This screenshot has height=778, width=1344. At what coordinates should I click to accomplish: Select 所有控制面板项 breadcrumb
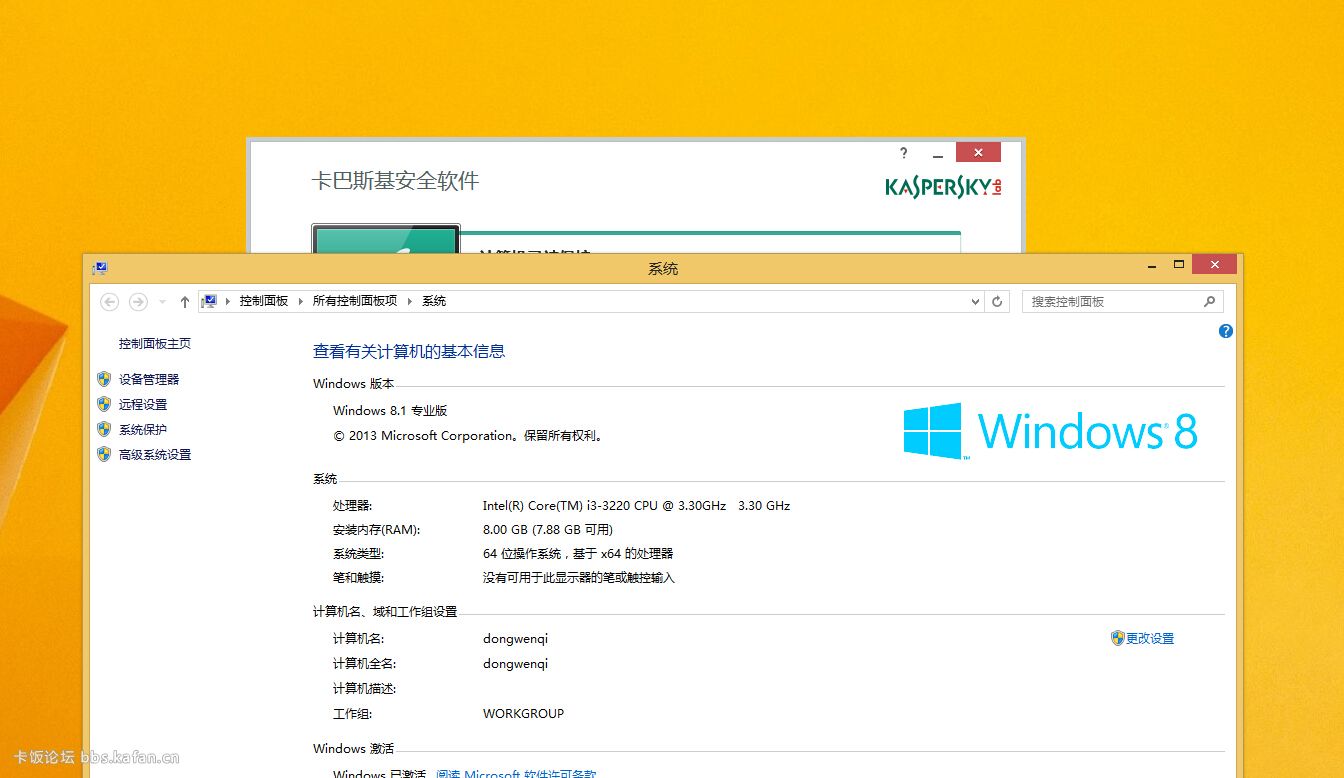355,301
